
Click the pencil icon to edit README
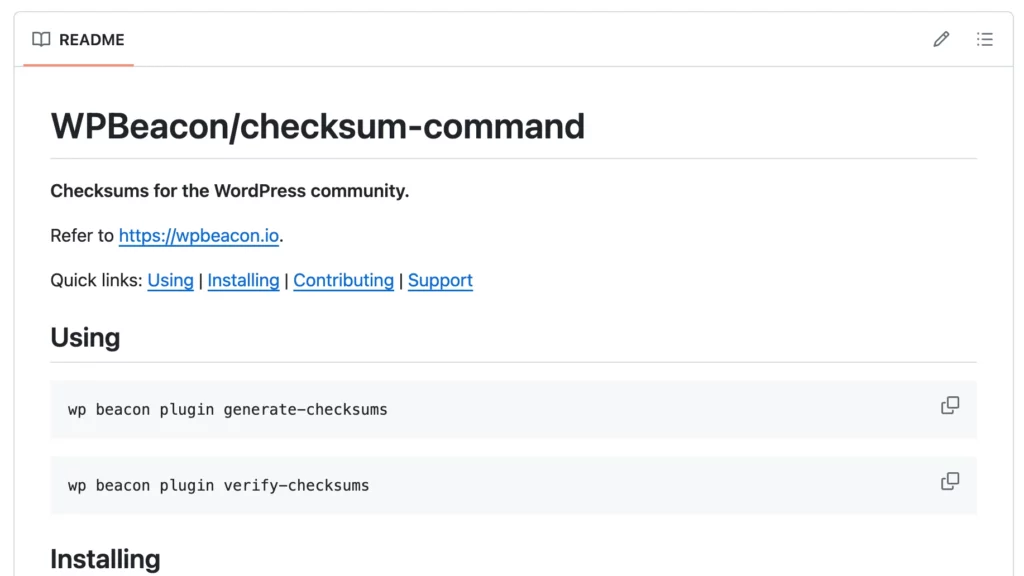(941, 40)
